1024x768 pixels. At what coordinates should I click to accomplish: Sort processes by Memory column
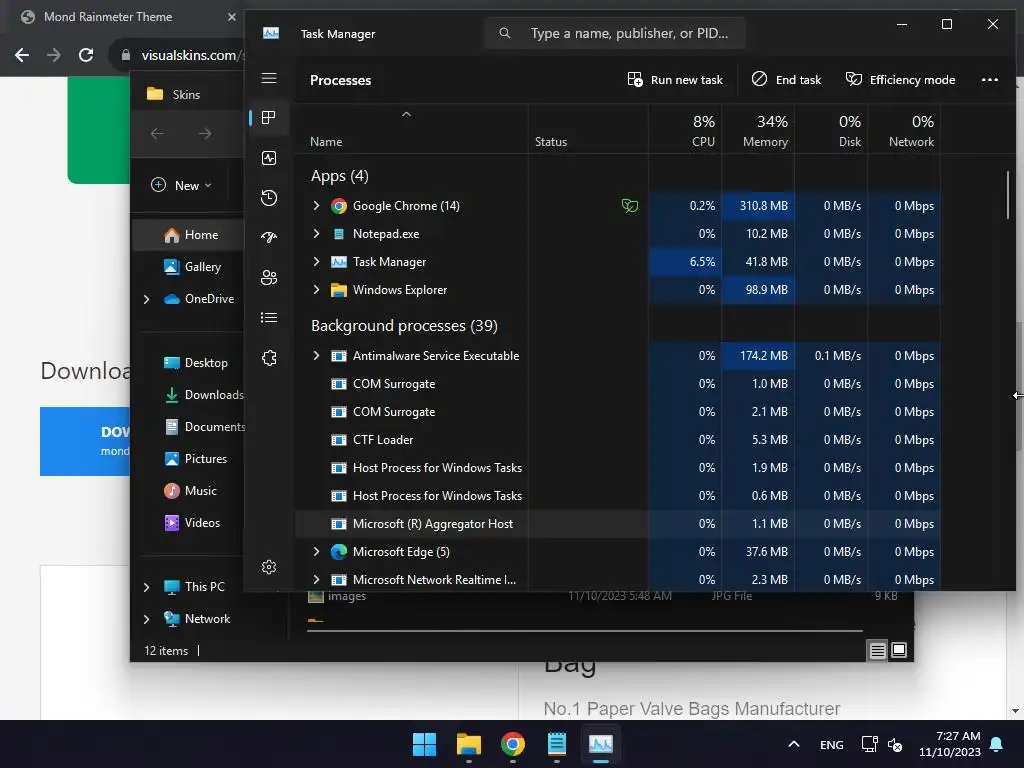[758, 129]
